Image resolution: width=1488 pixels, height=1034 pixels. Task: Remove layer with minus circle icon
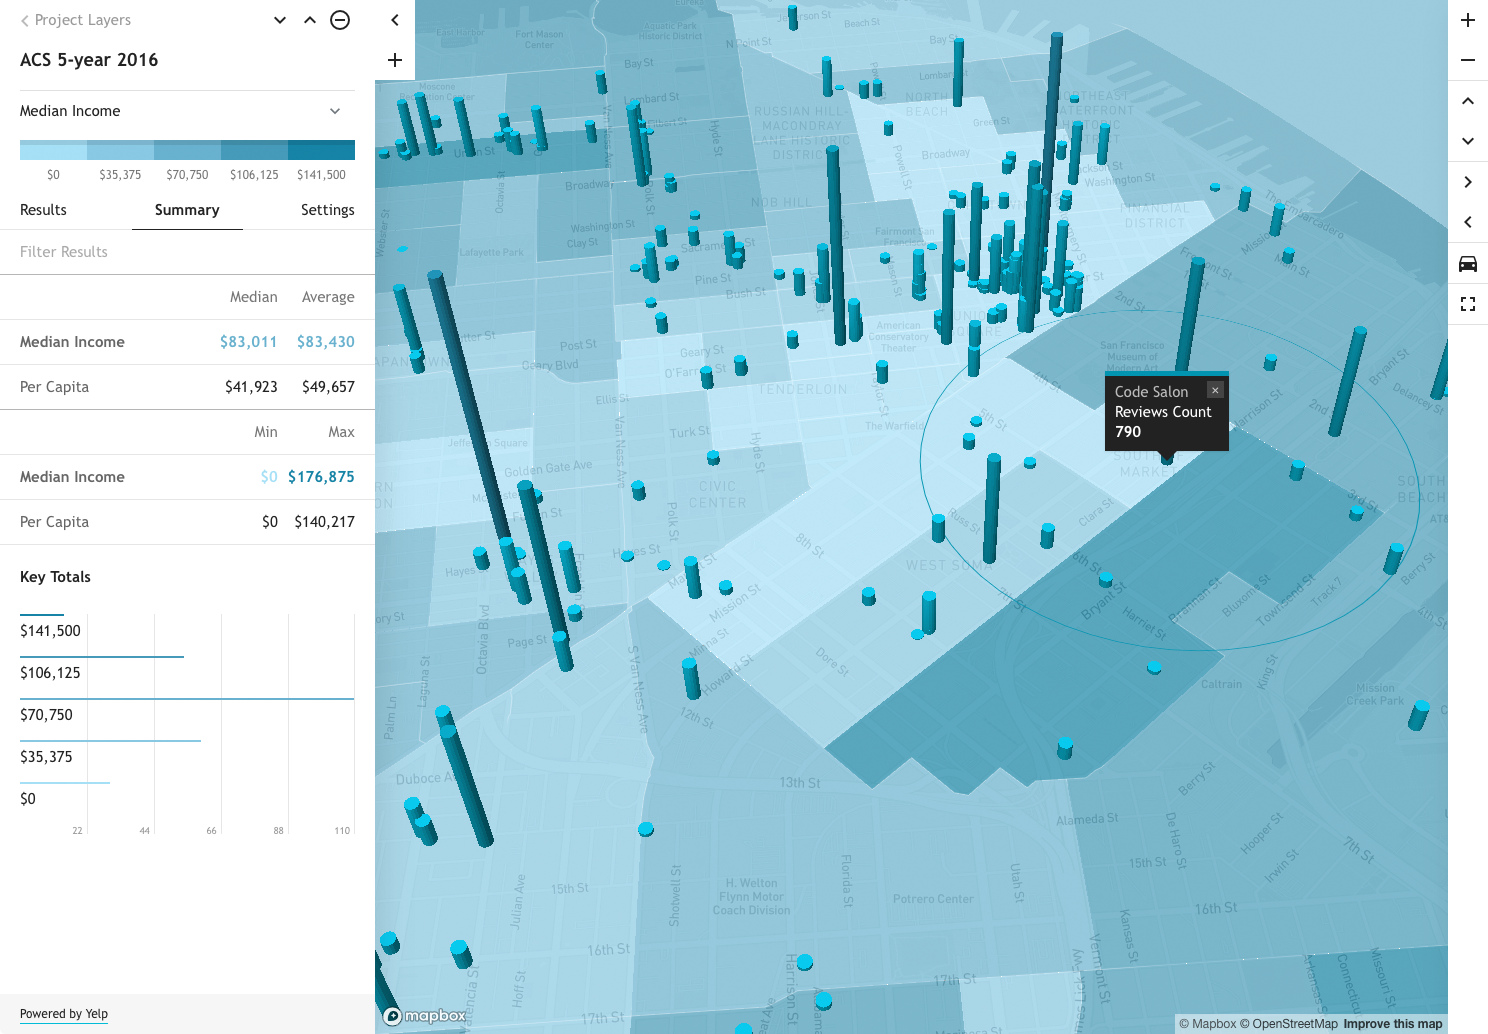coord(340,20)
